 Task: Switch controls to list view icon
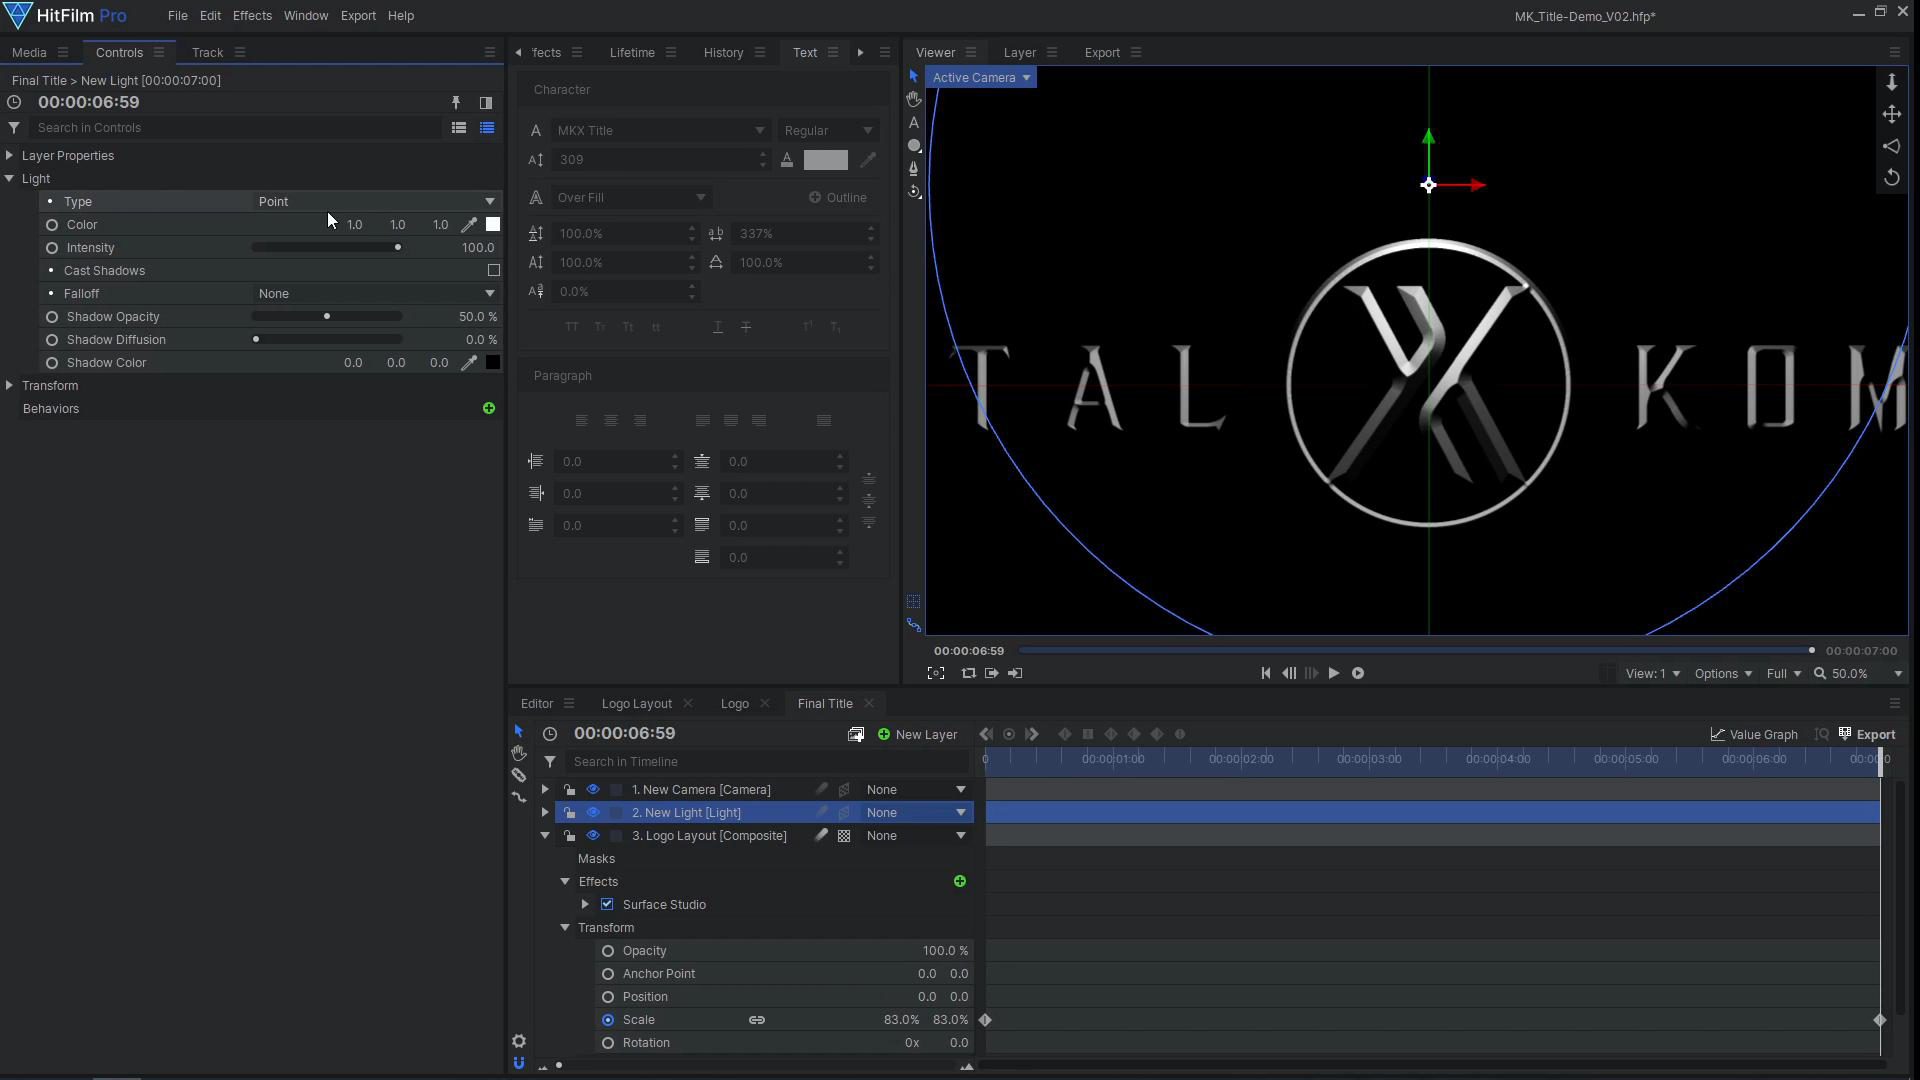[459, 128]
